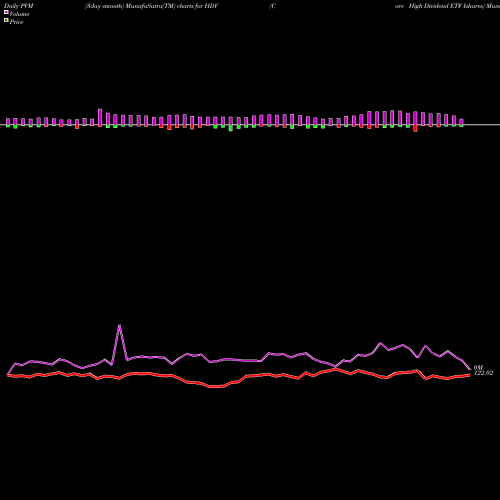The width and height of the screenshot is (500, 500).
Task: Select the 'Volume' legend label
Action: pos(19,14)
